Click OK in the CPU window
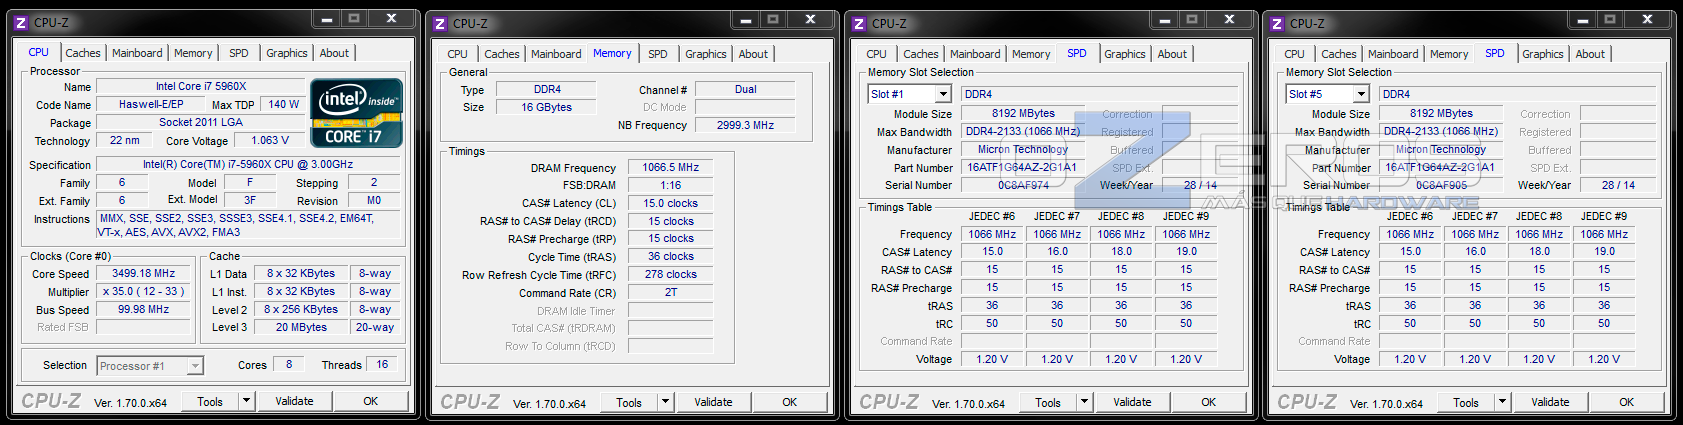Image resolution: width=1683 pixels, height=425 pixels. [x=371, y=401]
